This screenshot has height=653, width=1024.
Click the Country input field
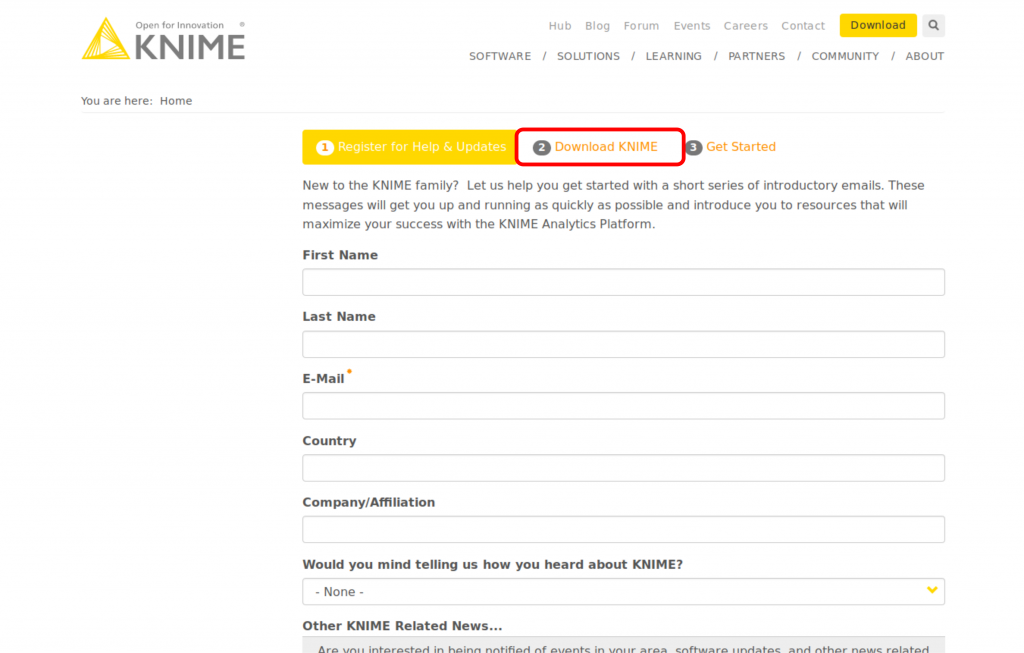pyautogui.click(x=623, y=468)
